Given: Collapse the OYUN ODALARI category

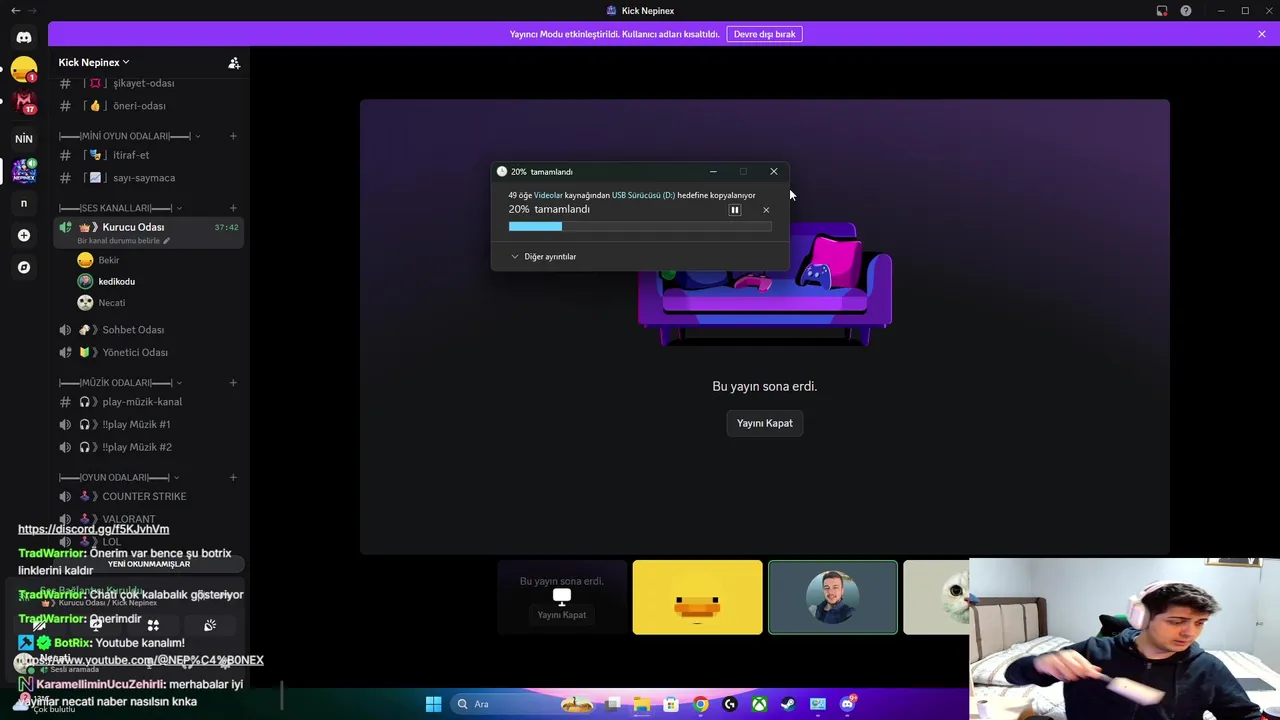Looking at the screenshot, I should tap(119, 477).
